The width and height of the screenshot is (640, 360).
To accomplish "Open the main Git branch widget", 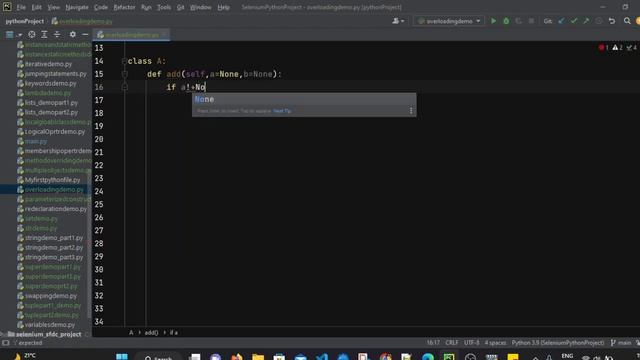I will pos(621,343).
